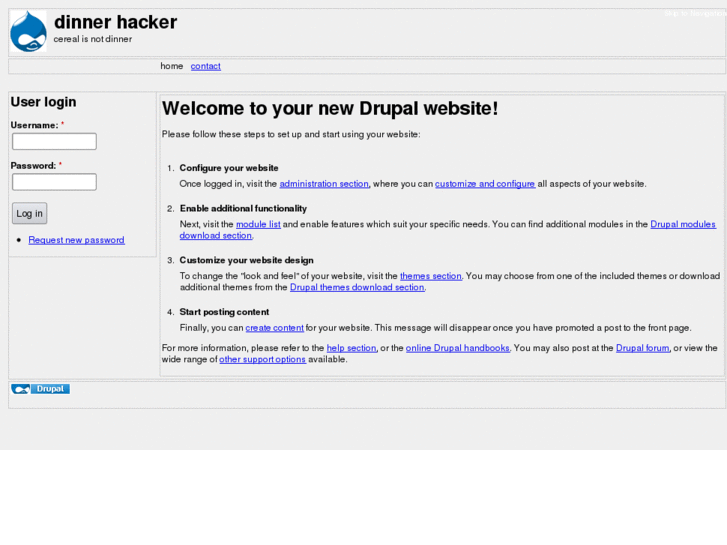
Task: Follow the Request new password link
Action: (77, 240)
